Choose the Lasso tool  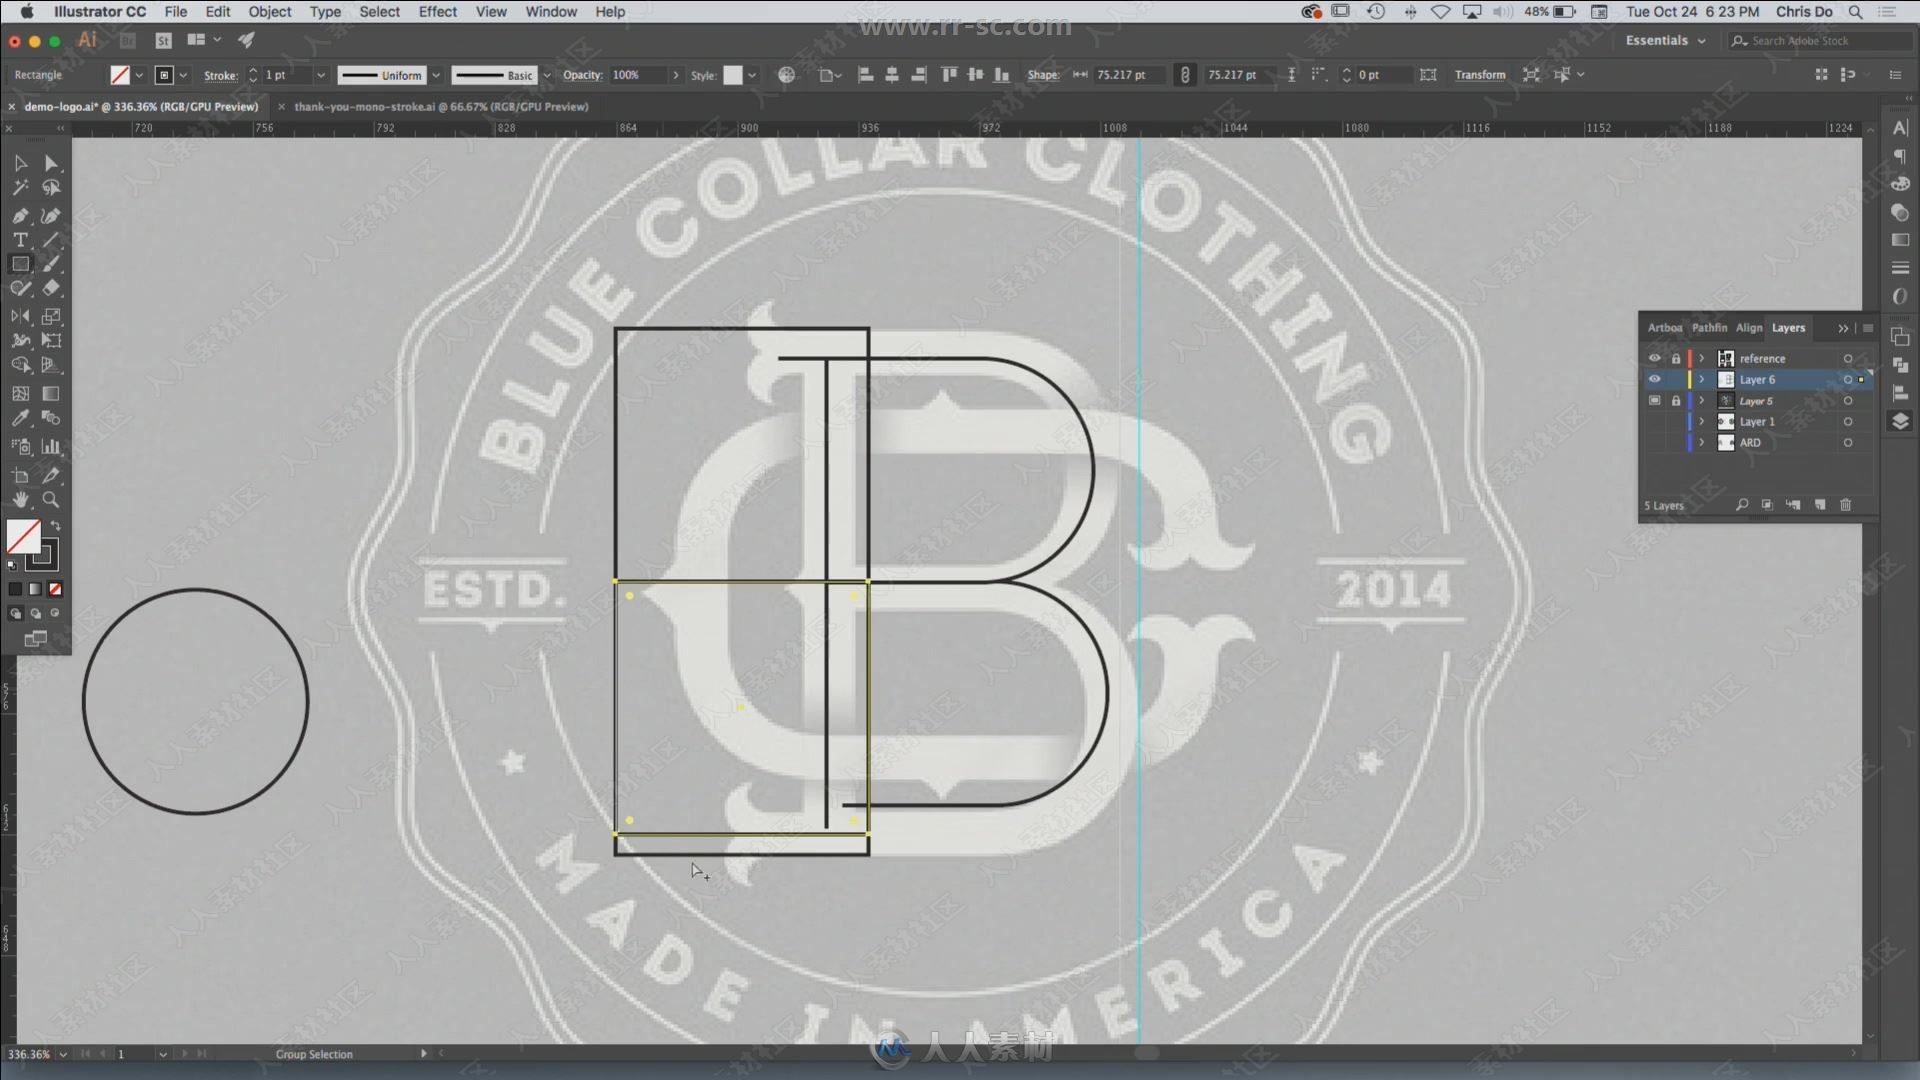(x=51, y=188)
